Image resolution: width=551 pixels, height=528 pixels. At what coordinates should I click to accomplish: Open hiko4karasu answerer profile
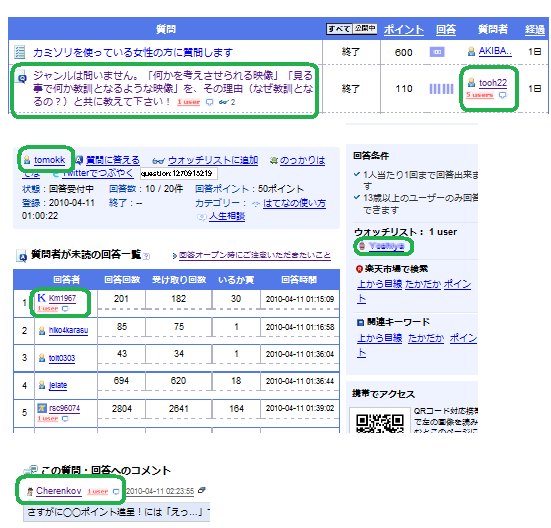(68, 330)
